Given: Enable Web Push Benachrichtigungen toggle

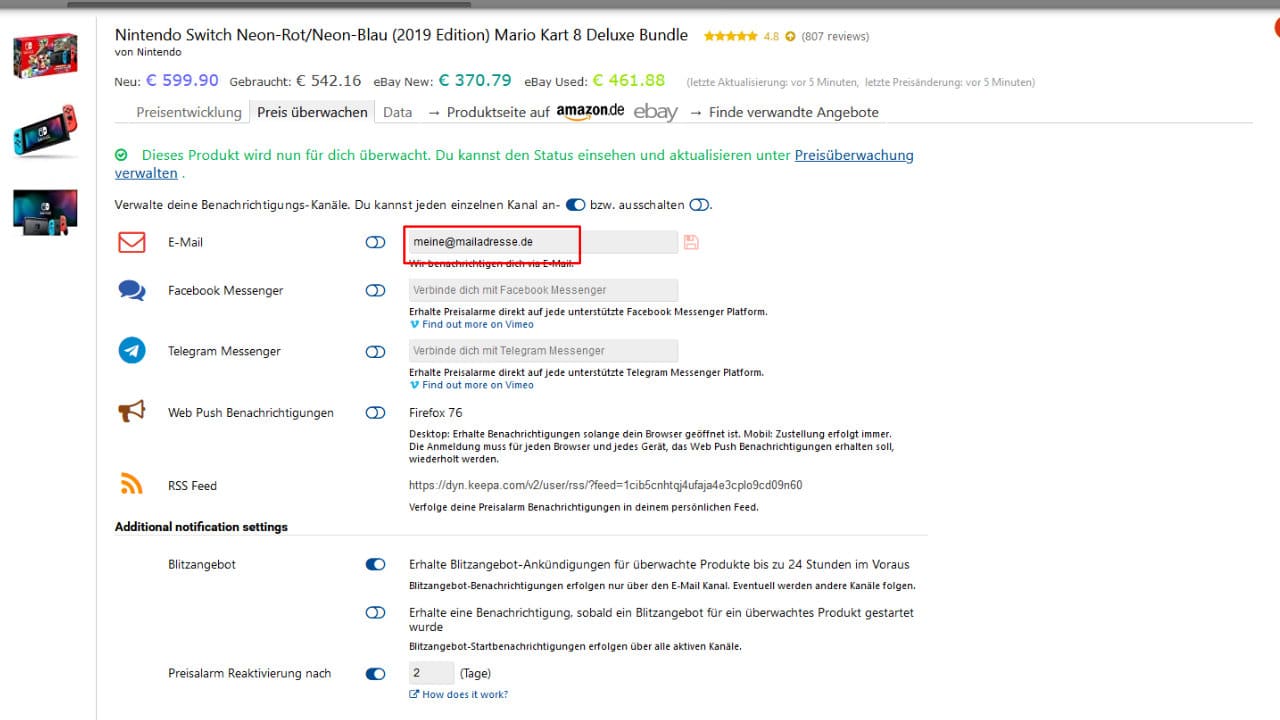Looking at the screenshot, I should tap(375, 412).
